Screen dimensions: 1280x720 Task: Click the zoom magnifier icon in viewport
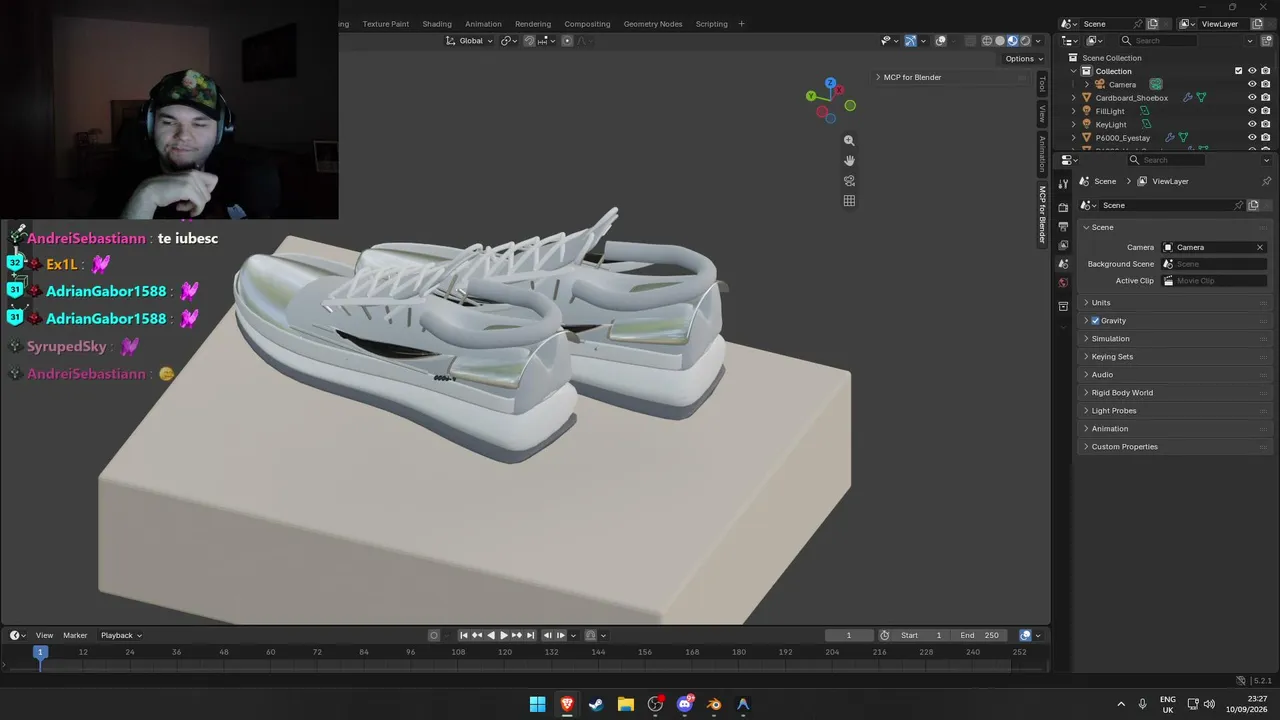(849, 141)
